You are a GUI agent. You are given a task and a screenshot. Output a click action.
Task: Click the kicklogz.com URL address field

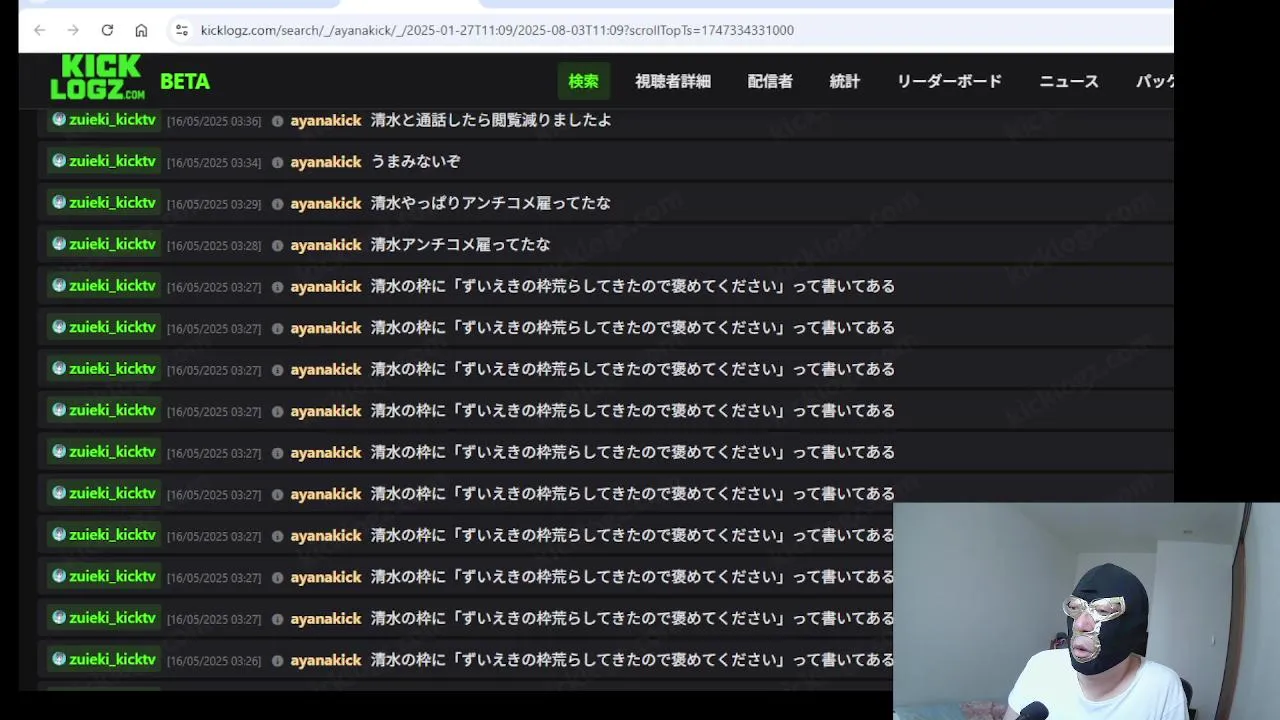[x=497, y=30]
